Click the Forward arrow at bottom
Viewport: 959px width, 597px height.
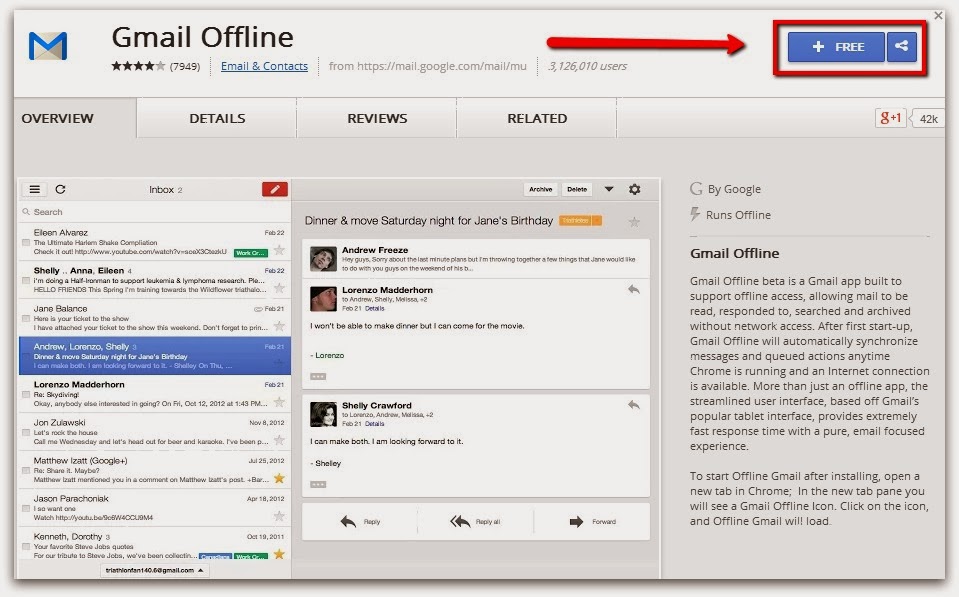click(576, 522)
